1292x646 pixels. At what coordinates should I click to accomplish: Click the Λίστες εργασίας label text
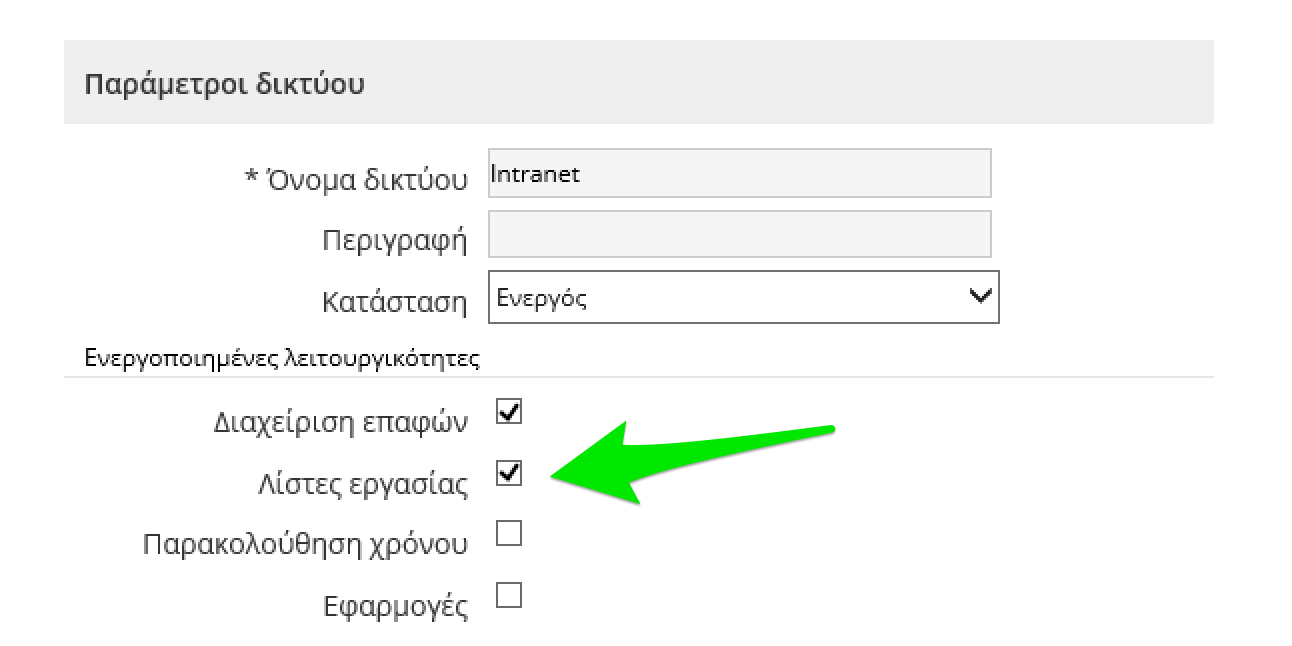tap(363, 485)
